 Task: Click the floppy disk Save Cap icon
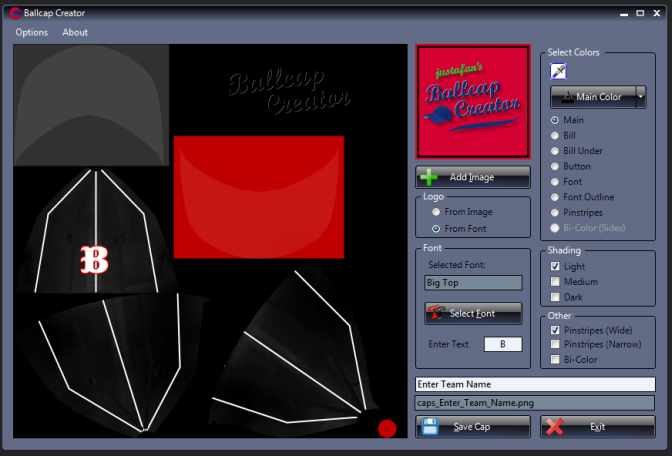click(430, 427)
